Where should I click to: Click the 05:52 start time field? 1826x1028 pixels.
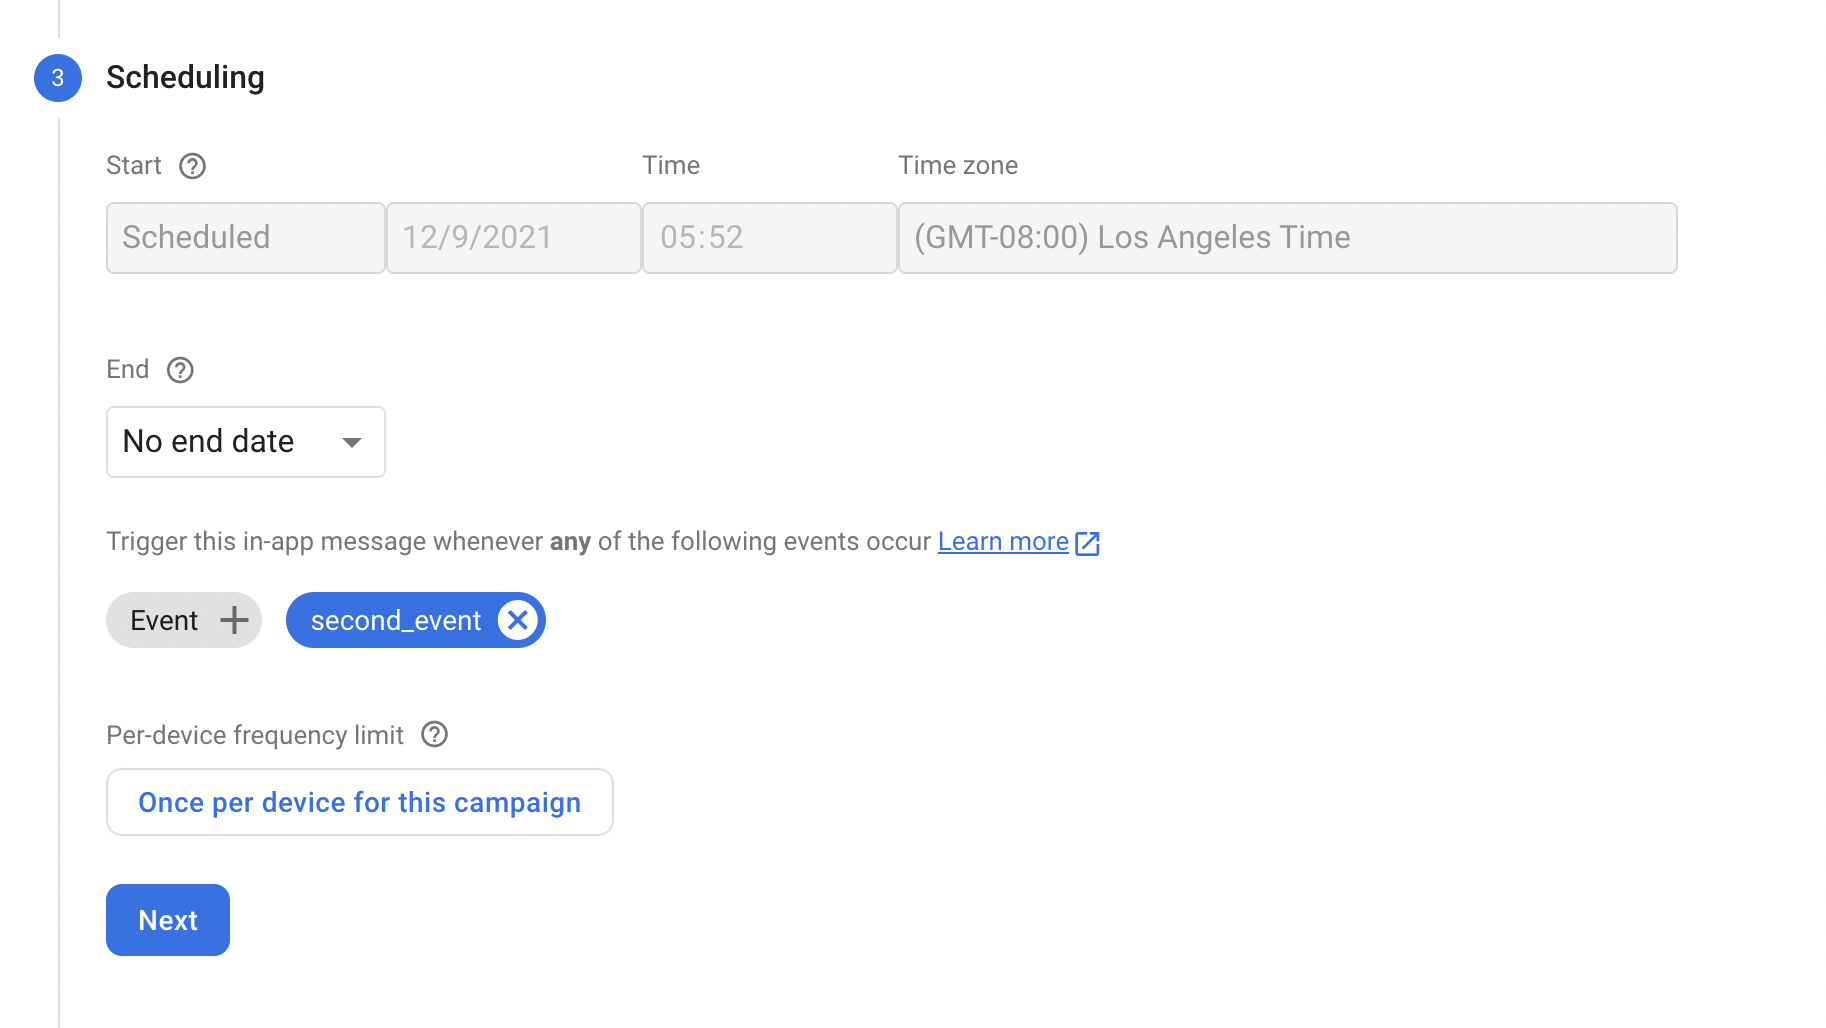click(x=768, y=238)
